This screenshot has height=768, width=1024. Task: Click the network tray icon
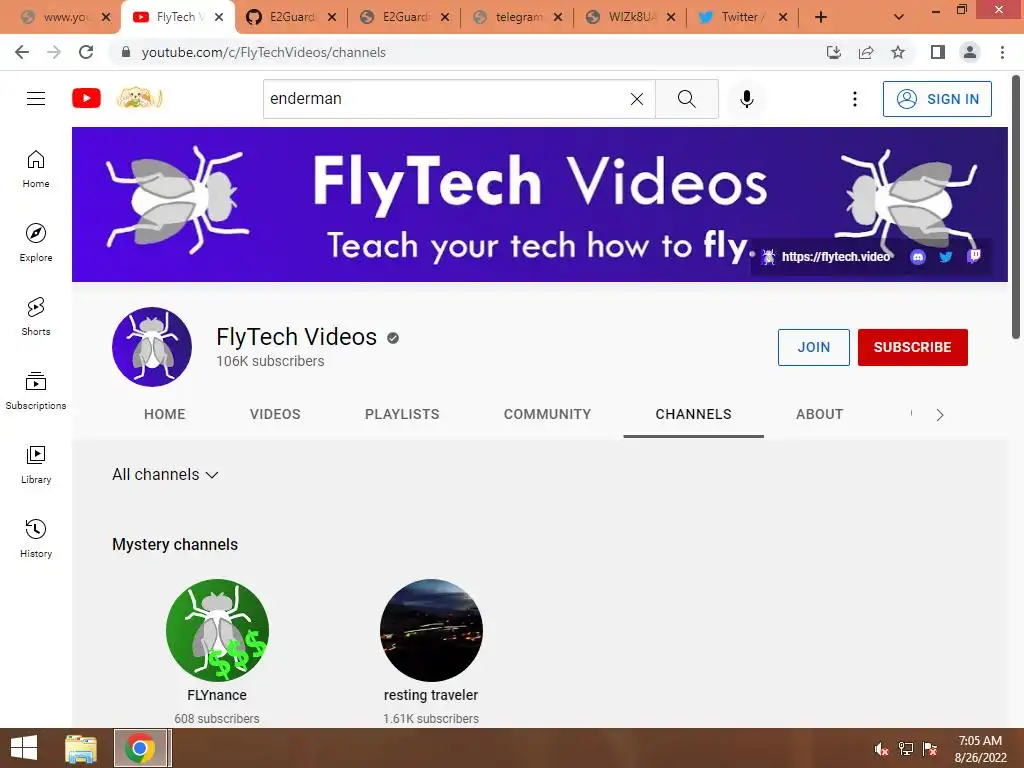906,749
